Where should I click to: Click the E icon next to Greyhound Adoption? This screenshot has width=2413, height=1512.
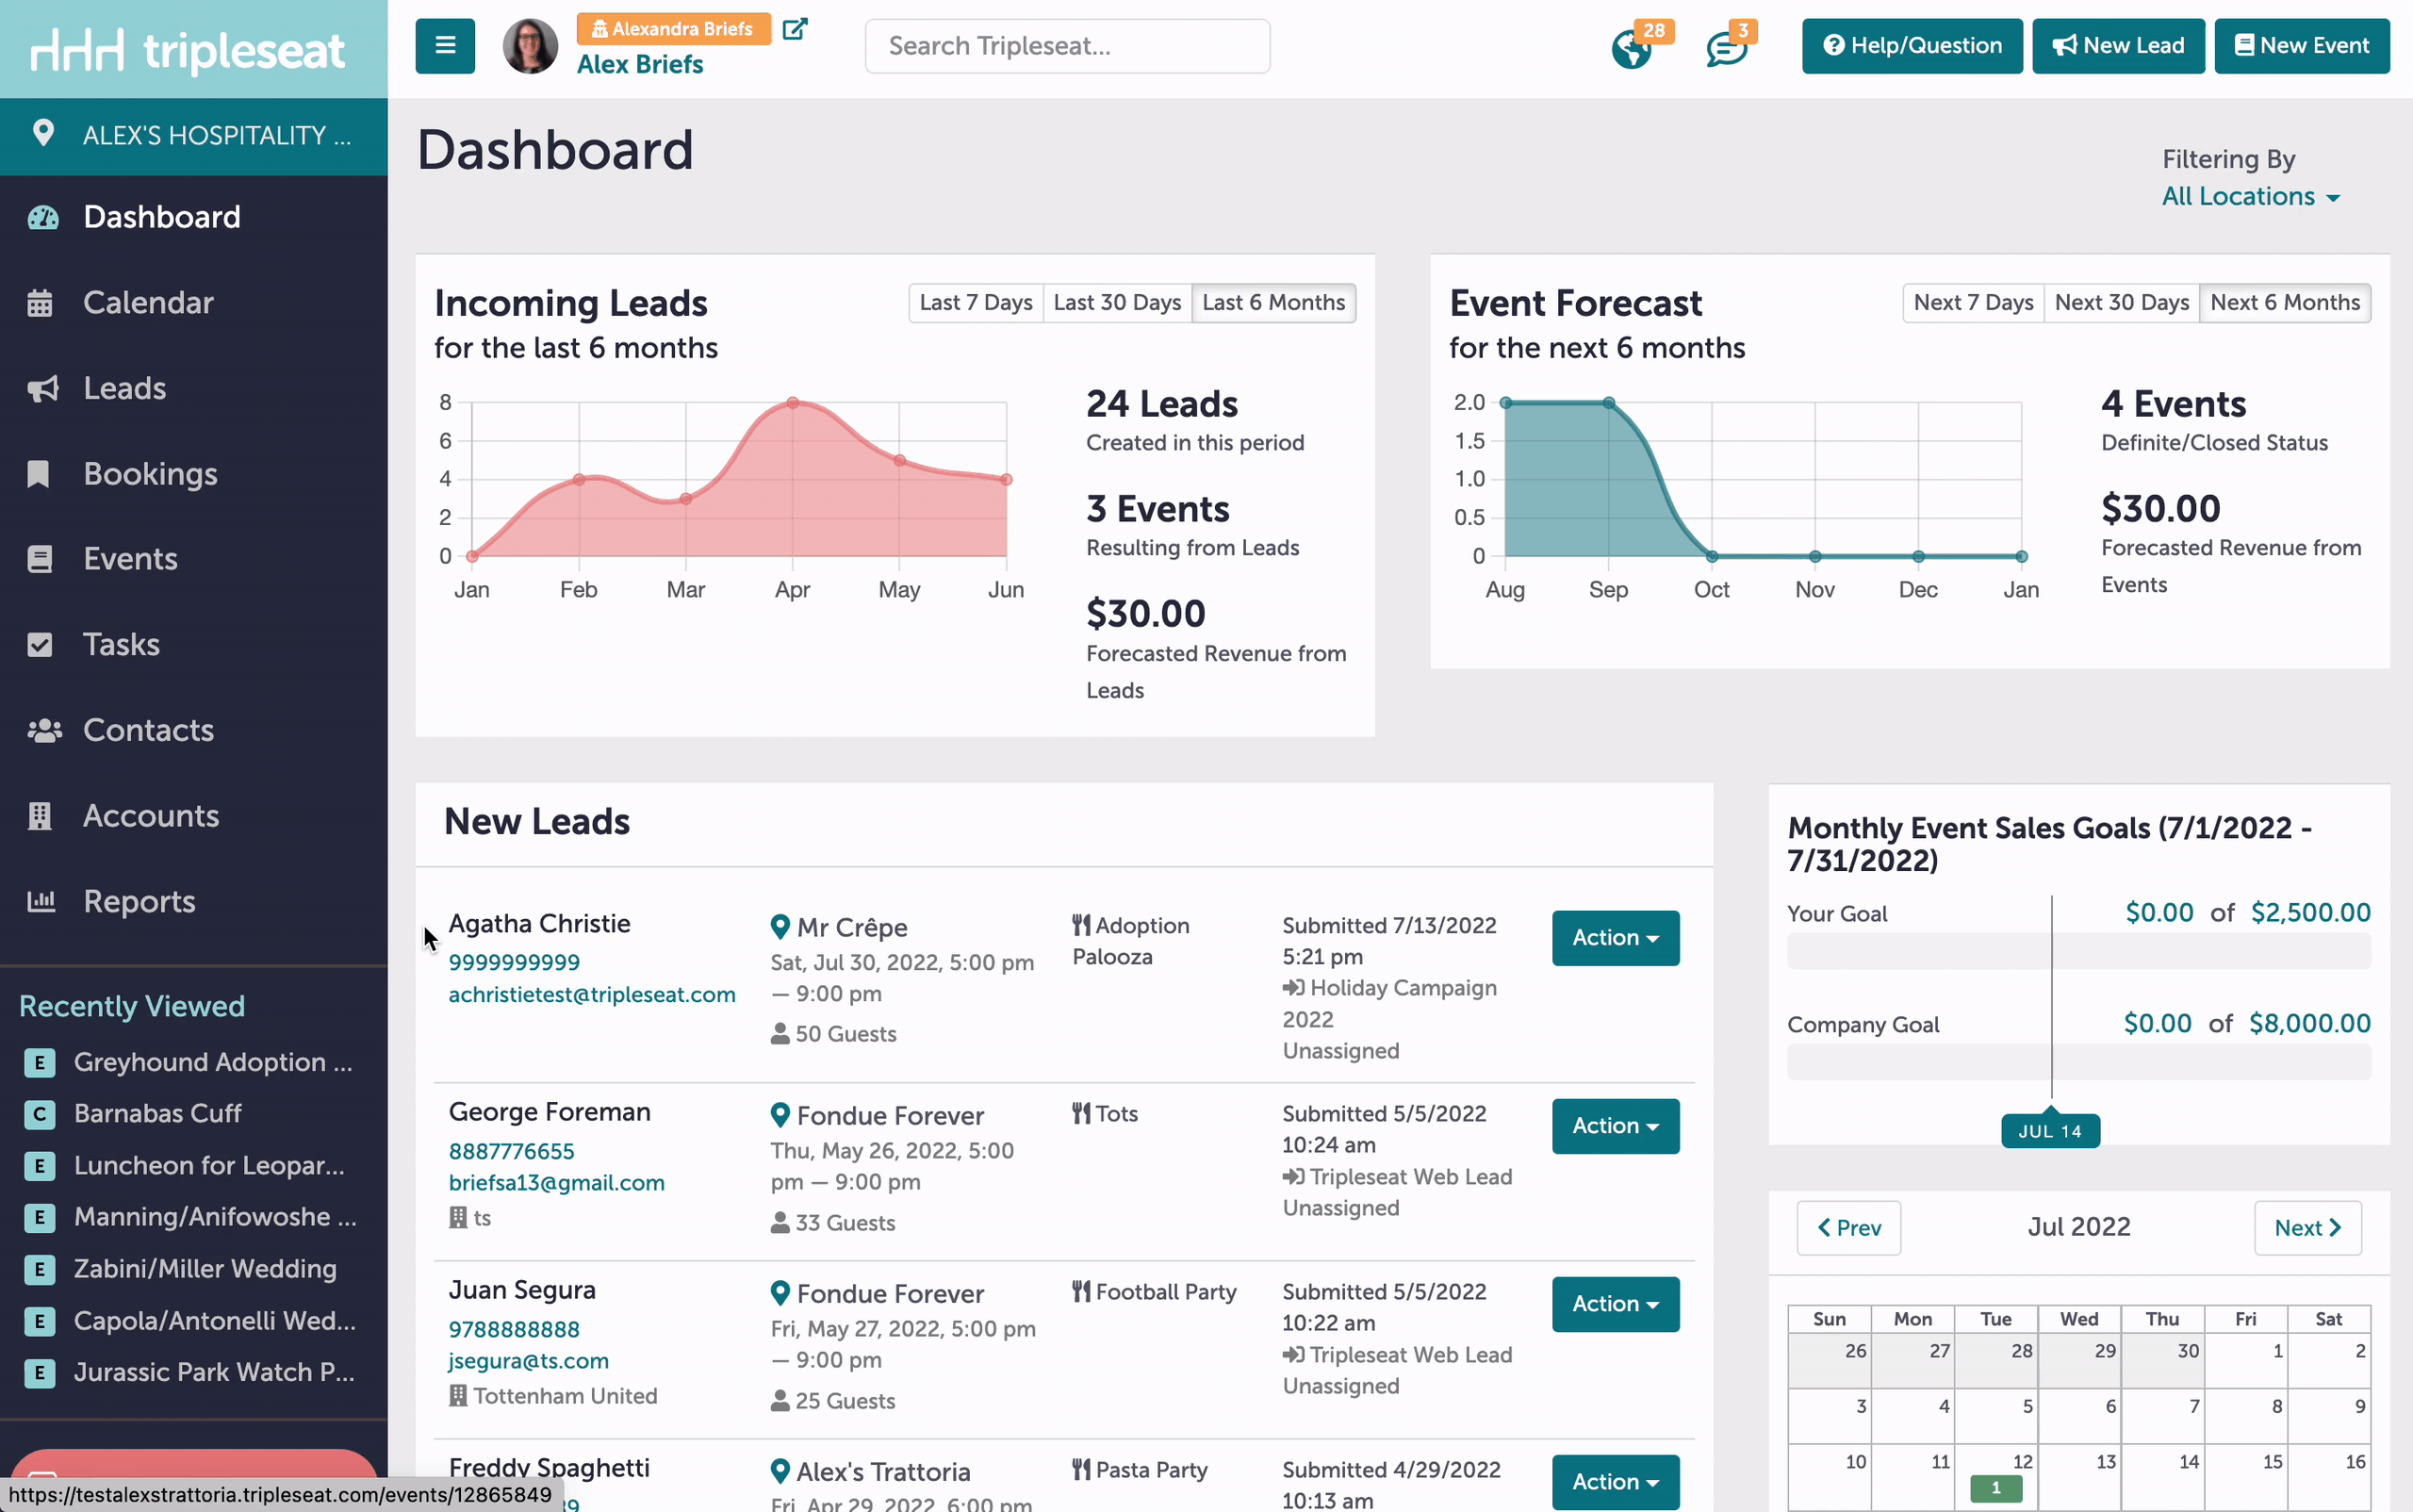tap(39, 1062)
